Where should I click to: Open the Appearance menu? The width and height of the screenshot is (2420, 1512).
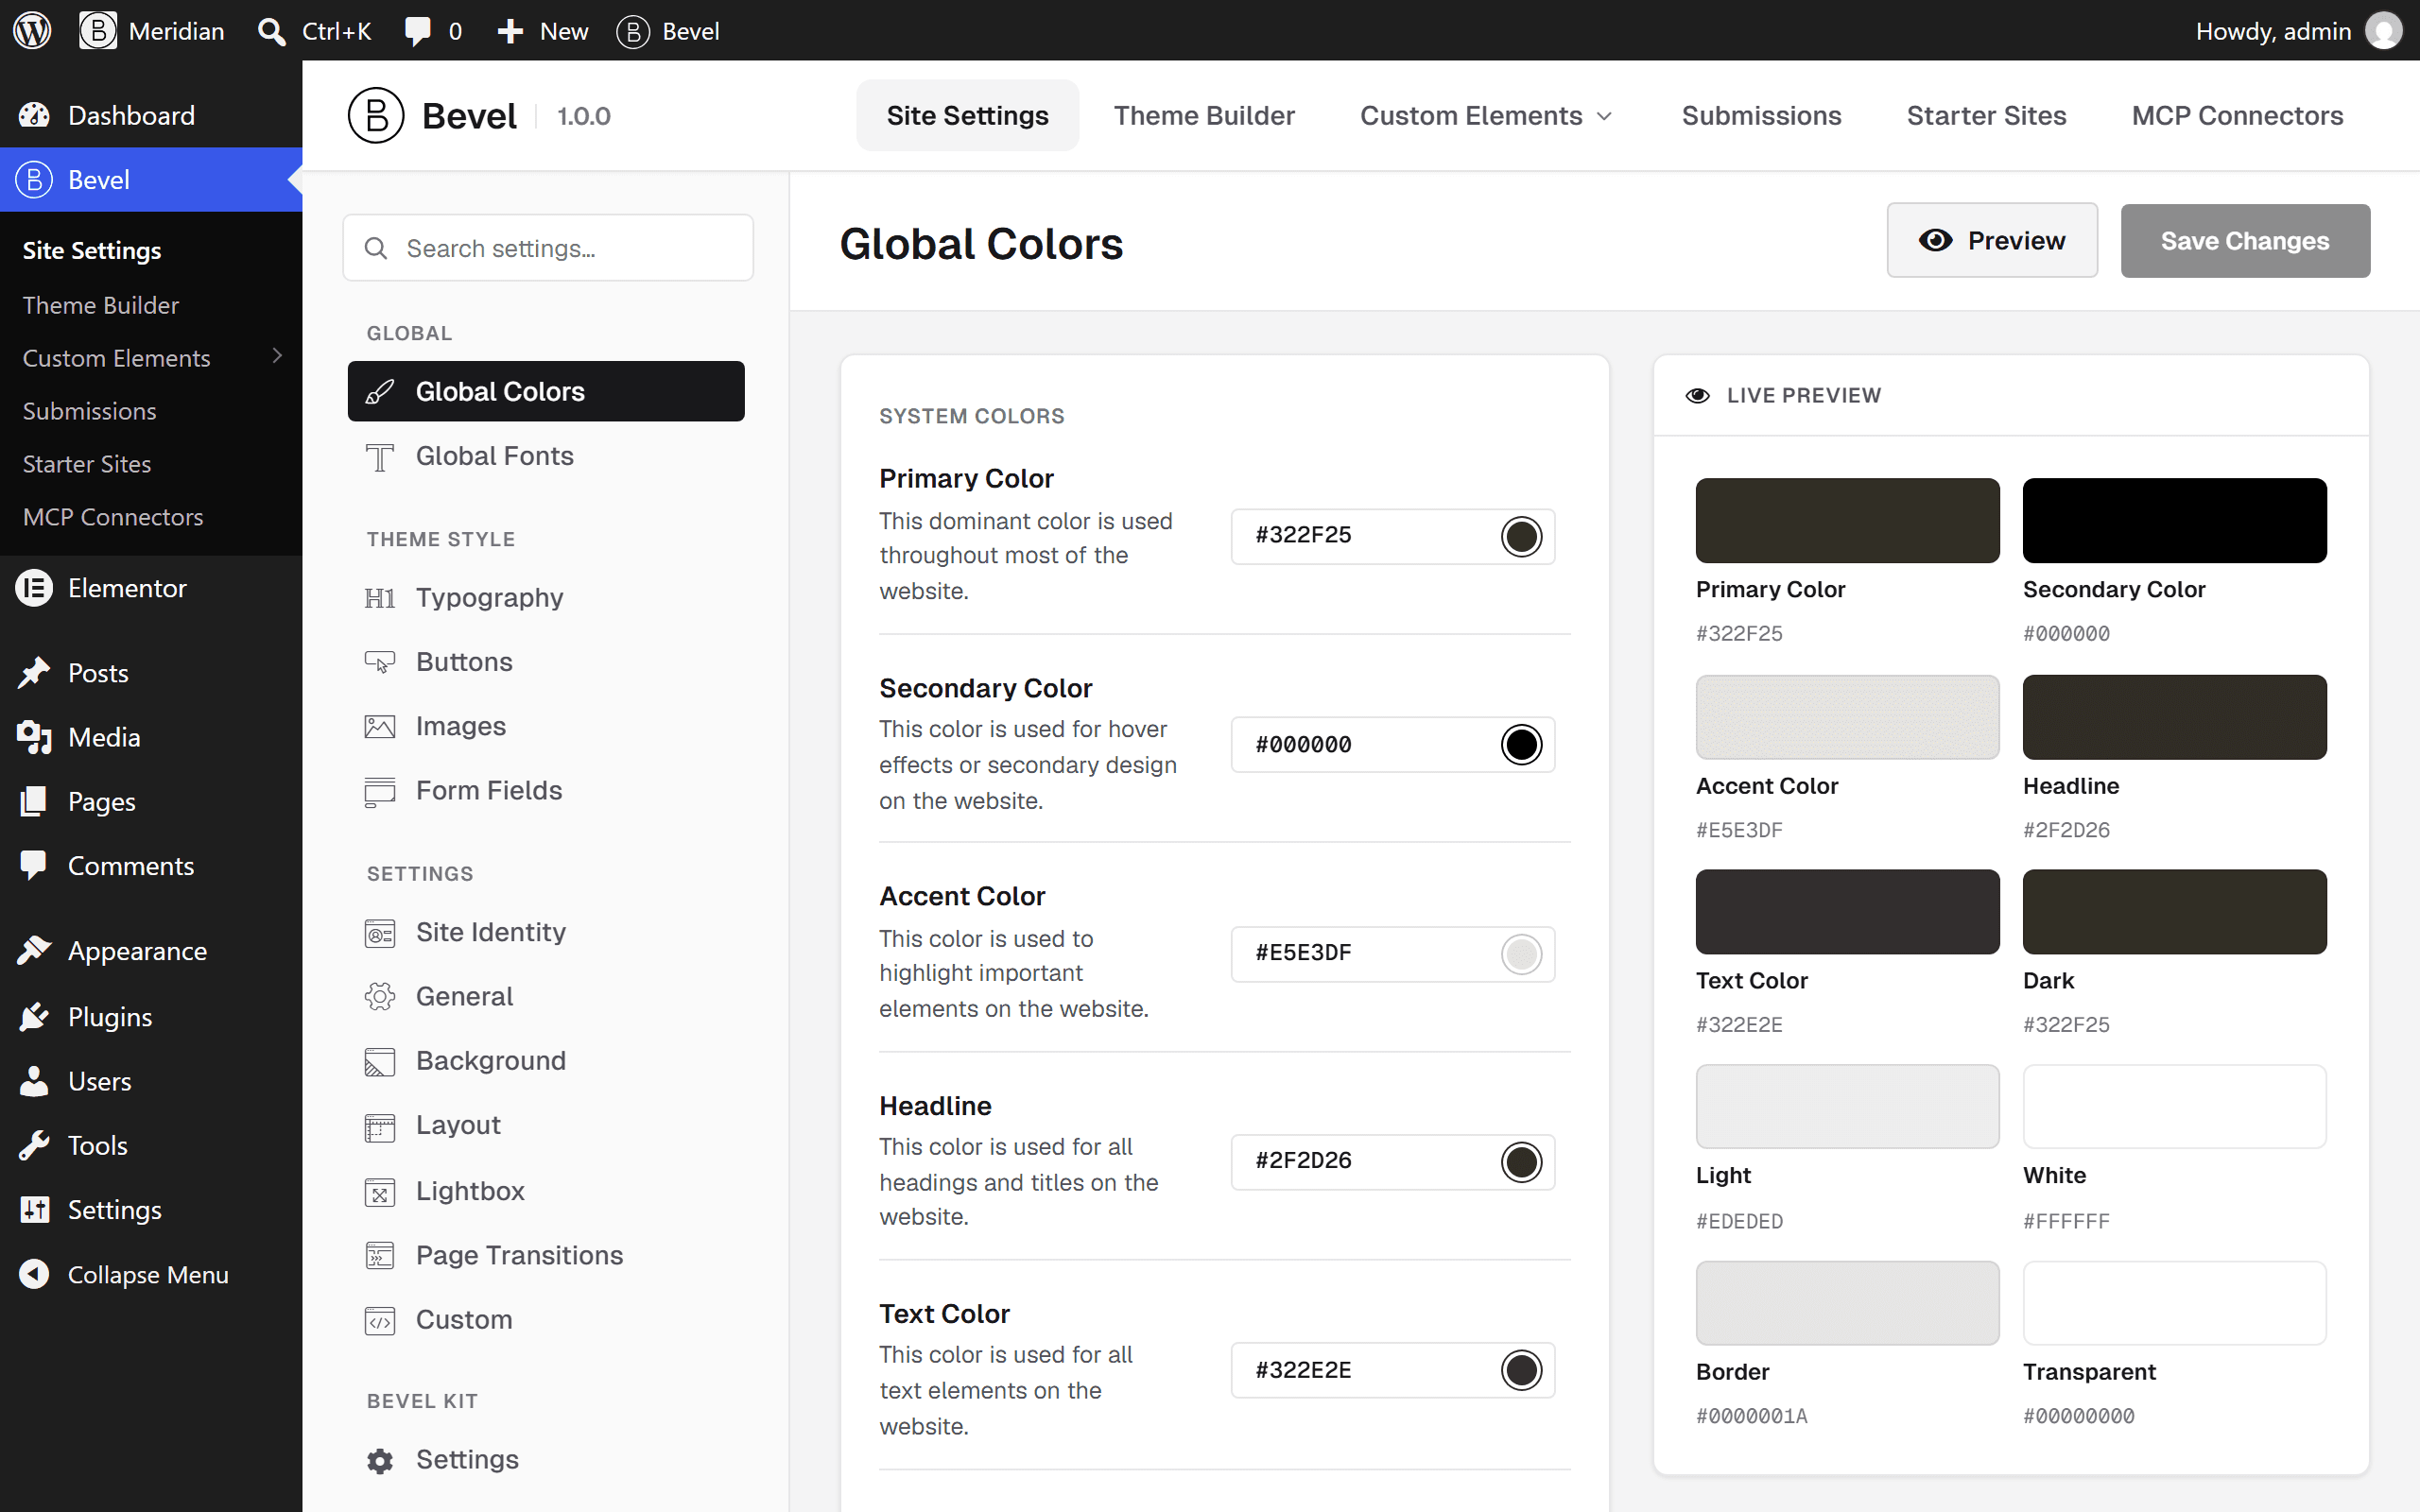(151, 951)
